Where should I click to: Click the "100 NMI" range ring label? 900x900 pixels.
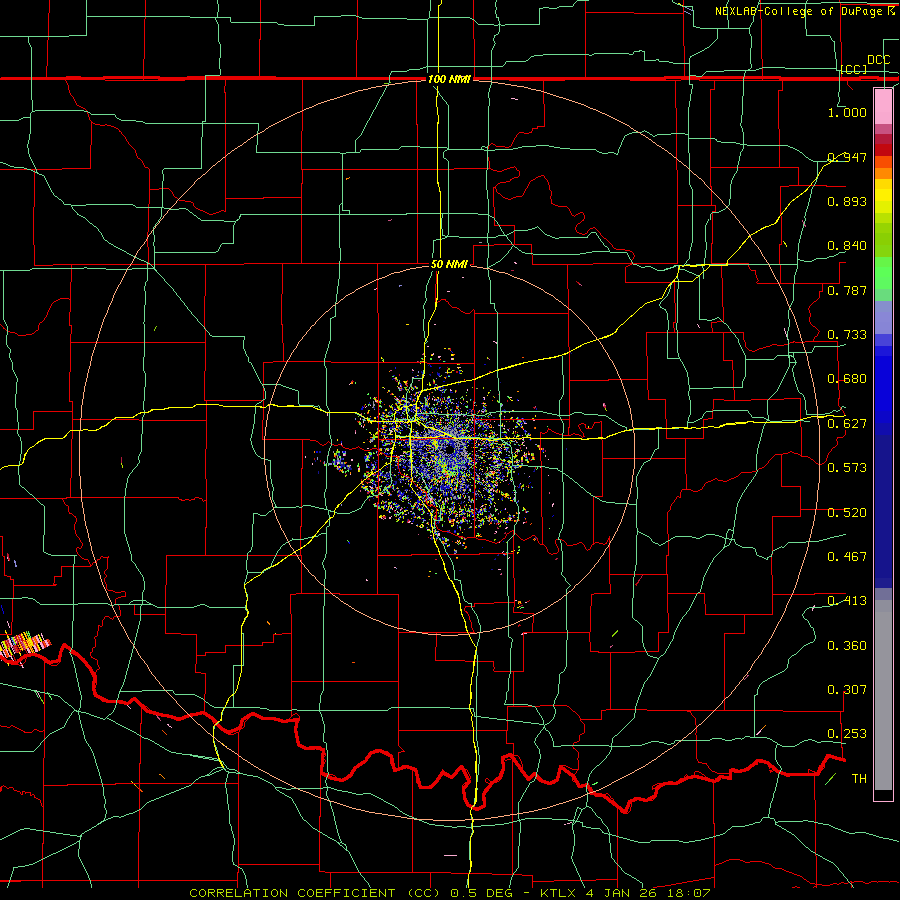point(449,79)
